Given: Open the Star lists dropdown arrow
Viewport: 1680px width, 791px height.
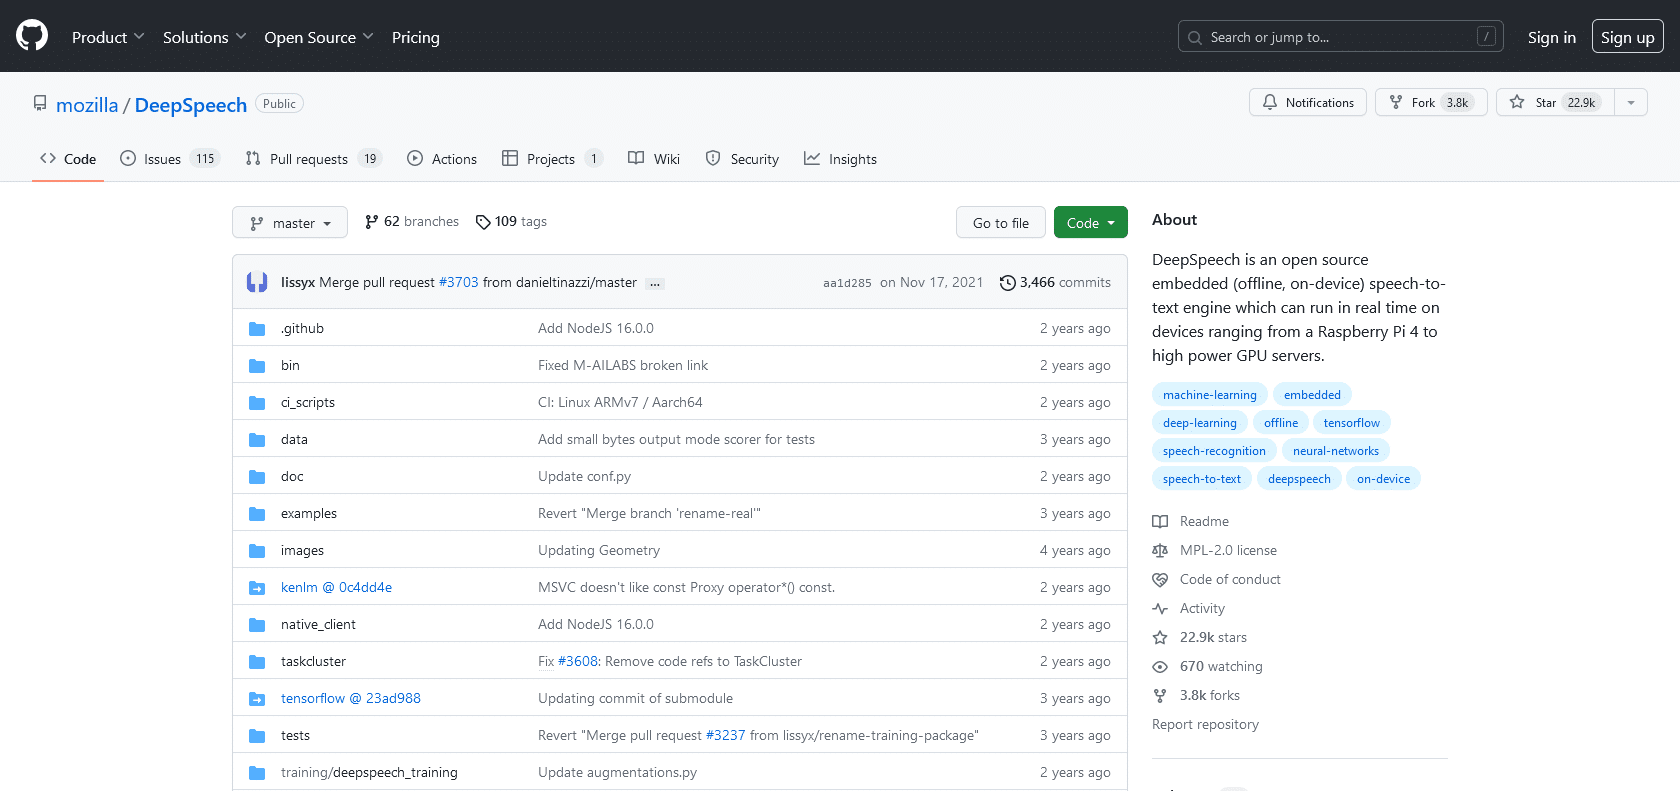Looking at the screenshot, I should [1631, 102].
